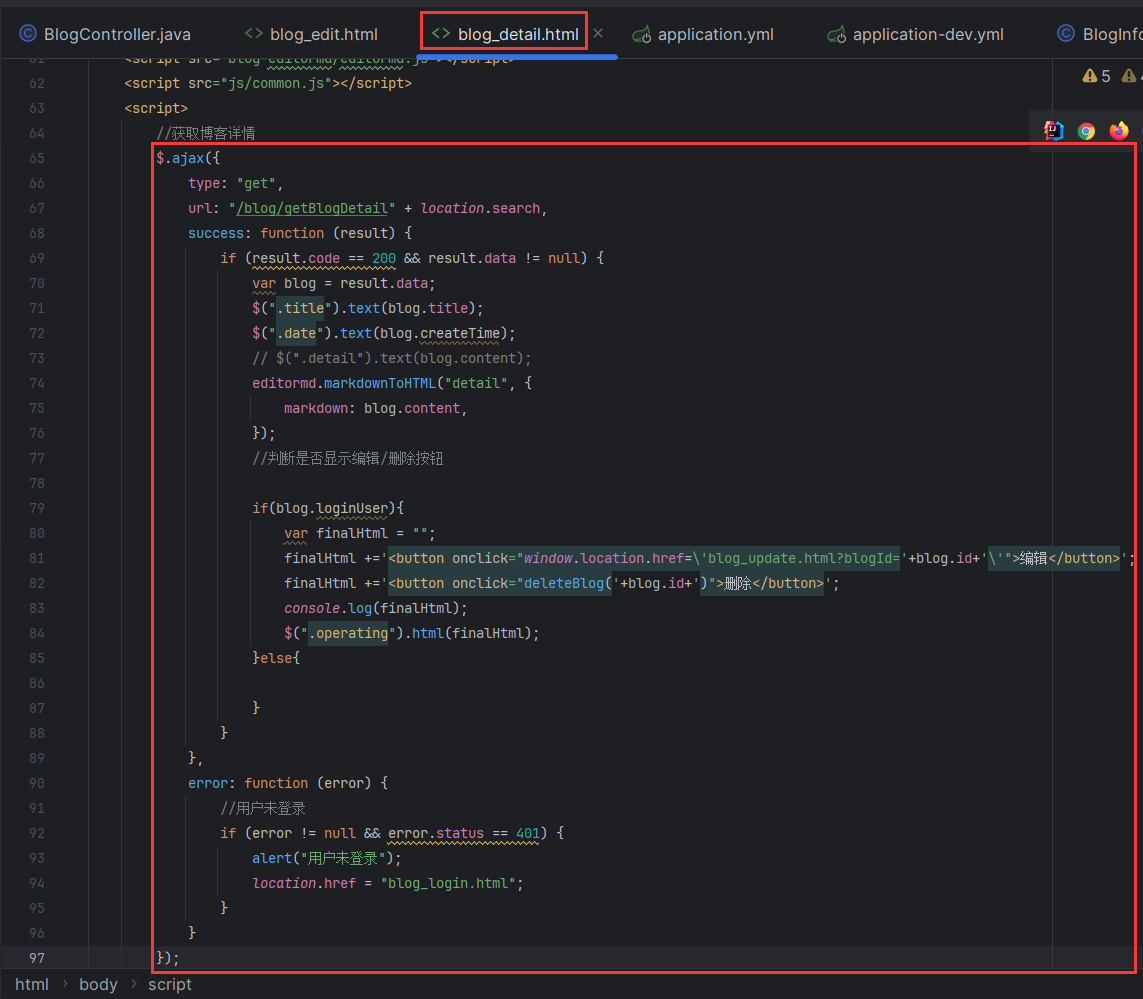
Task: Open the application.yml tab
Action: coord(703,34)
